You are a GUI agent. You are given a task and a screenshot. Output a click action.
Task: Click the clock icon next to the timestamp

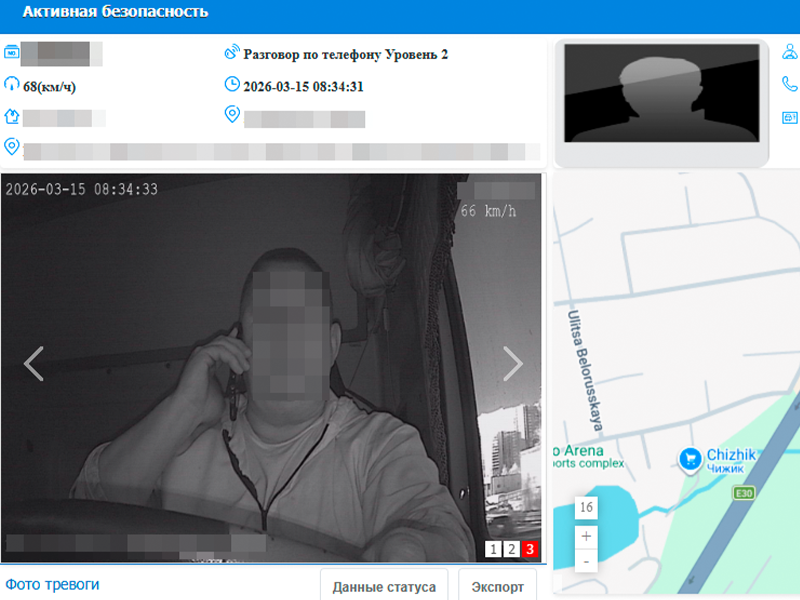click(x=233, y=85)
